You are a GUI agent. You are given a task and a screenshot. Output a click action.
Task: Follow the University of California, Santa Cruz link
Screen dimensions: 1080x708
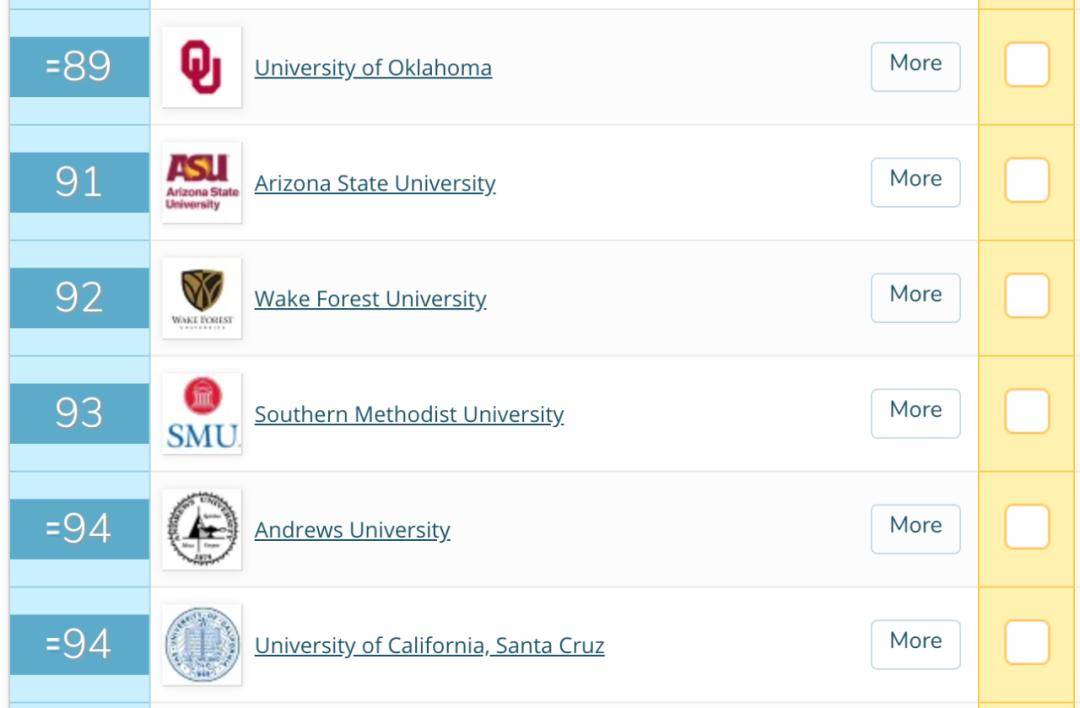tap(429, 646)
